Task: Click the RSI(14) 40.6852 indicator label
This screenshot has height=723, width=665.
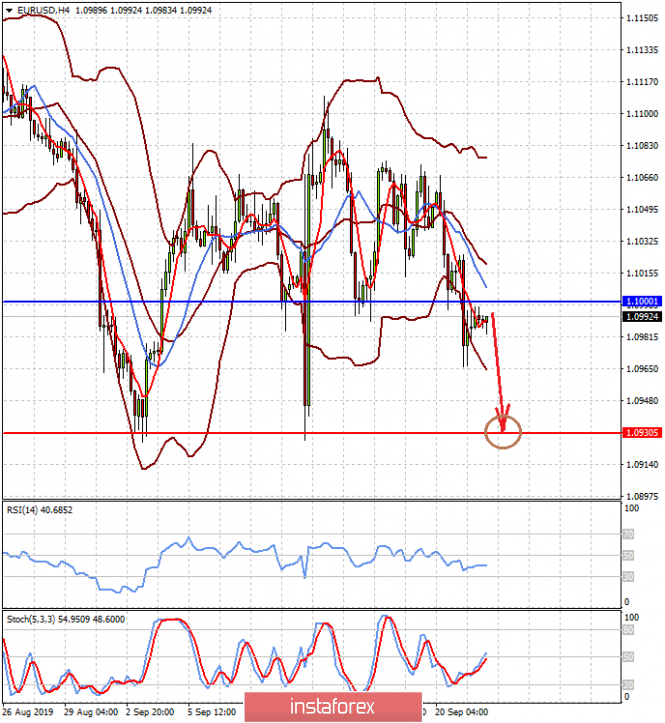Action: click(40, 510)
